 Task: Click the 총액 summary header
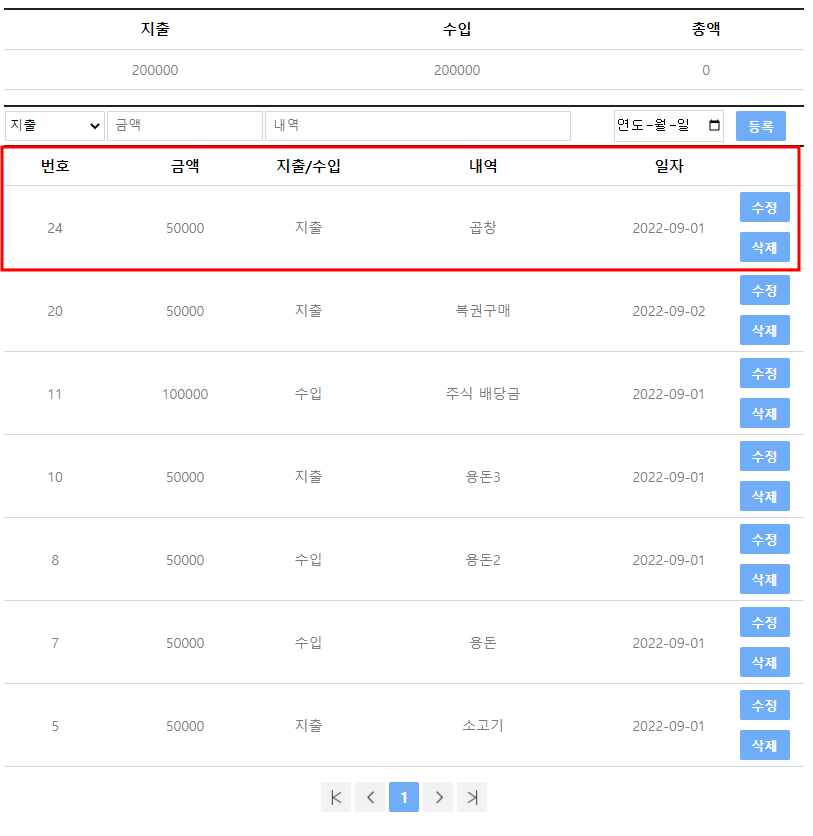click(x=706, y=29)
